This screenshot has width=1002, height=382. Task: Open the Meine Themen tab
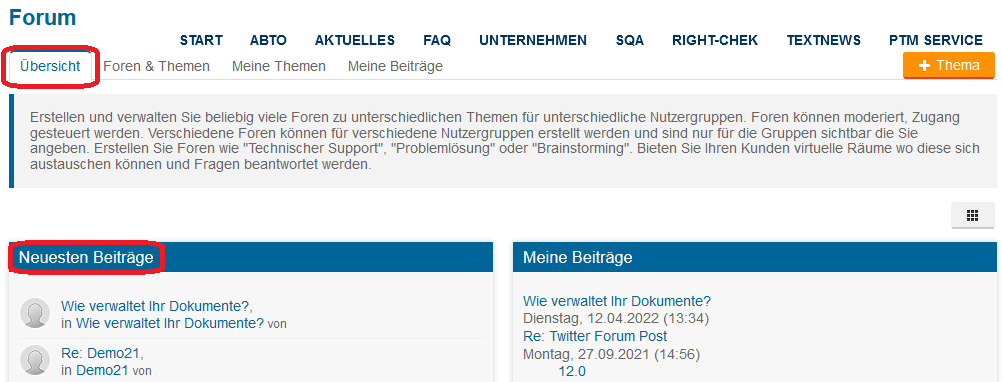(279, 66)
